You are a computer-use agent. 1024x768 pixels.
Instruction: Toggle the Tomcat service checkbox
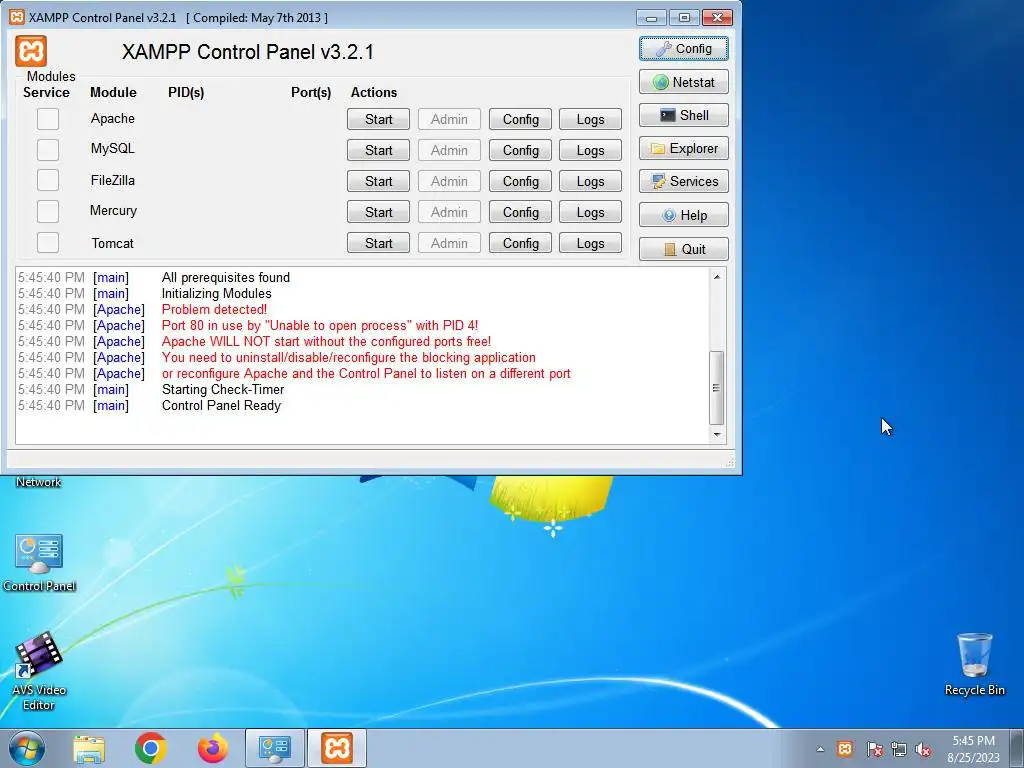[48, 242]
